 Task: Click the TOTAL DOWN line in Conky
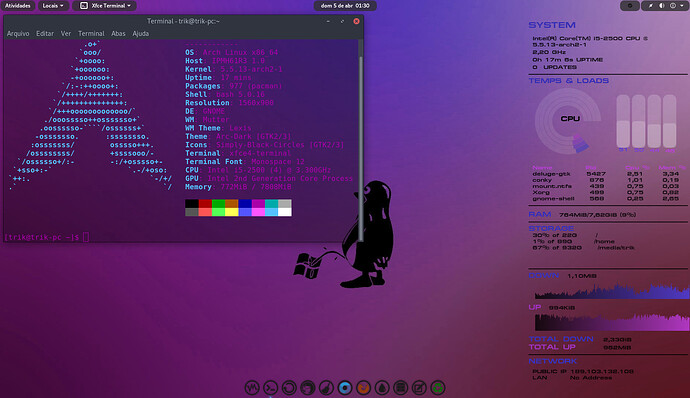[580, 339]
